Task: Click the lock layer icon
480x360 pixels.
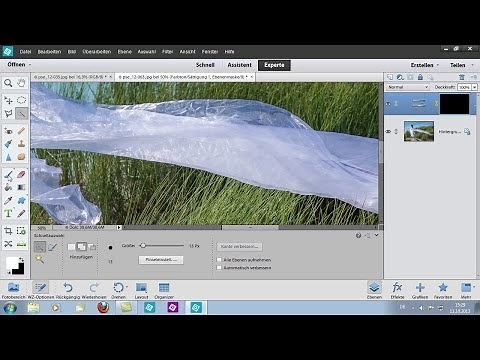Action: coord(420,77)
